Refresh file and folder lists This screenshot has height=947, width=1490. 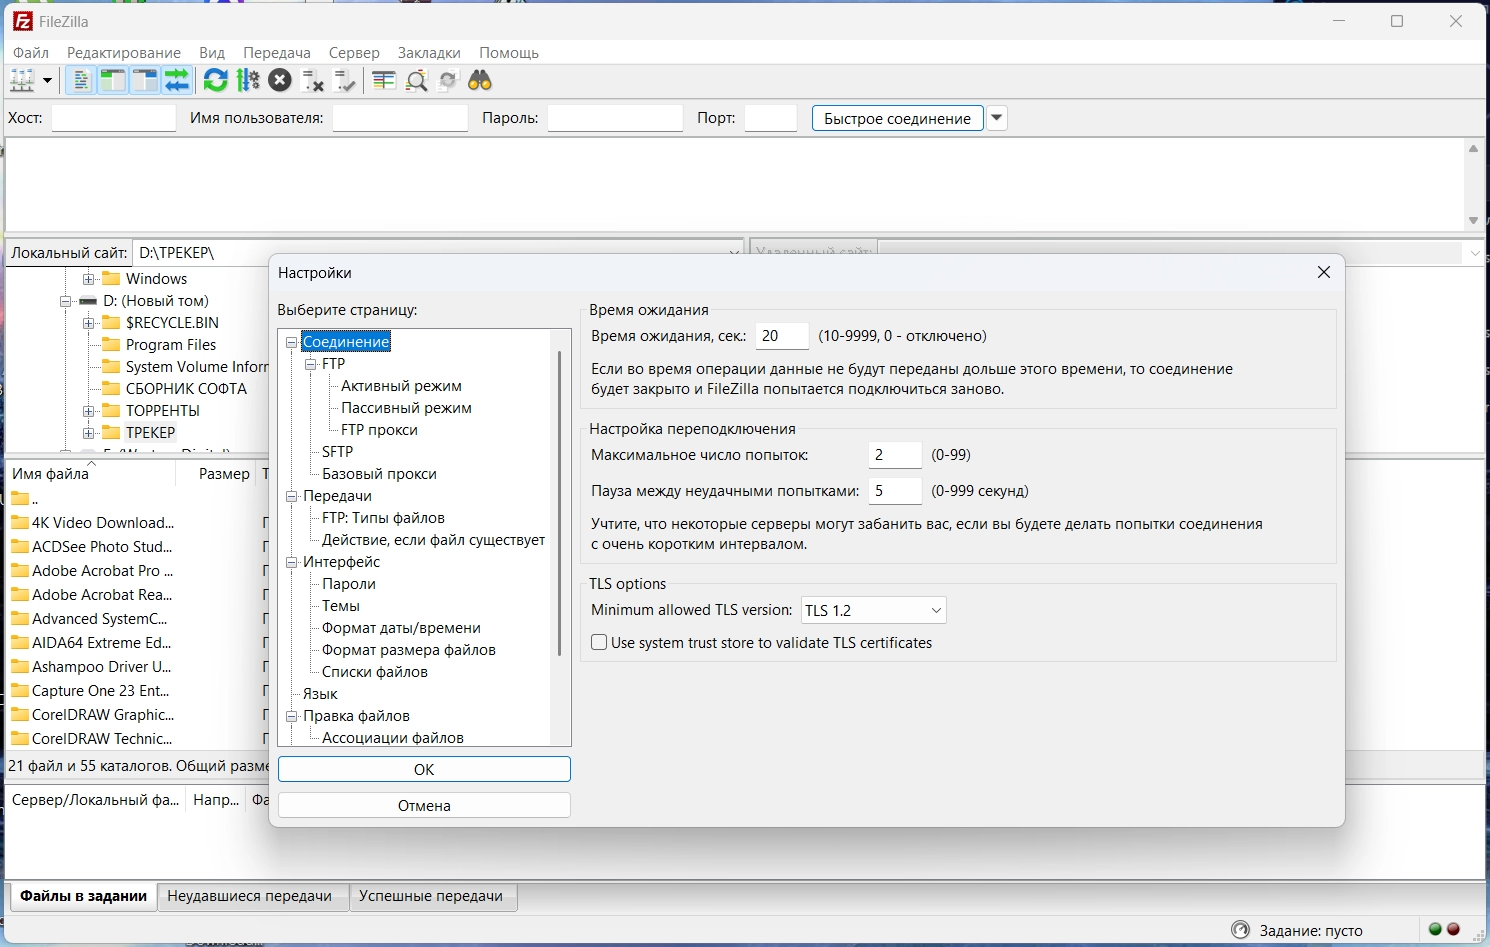click(215, 81)
